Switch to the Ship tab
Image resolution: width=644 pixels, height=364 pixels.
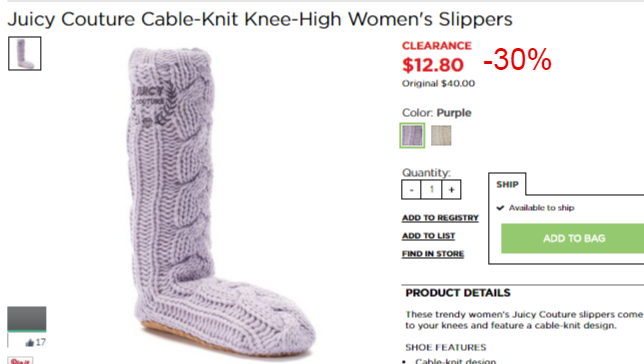(x=507, y=184)
